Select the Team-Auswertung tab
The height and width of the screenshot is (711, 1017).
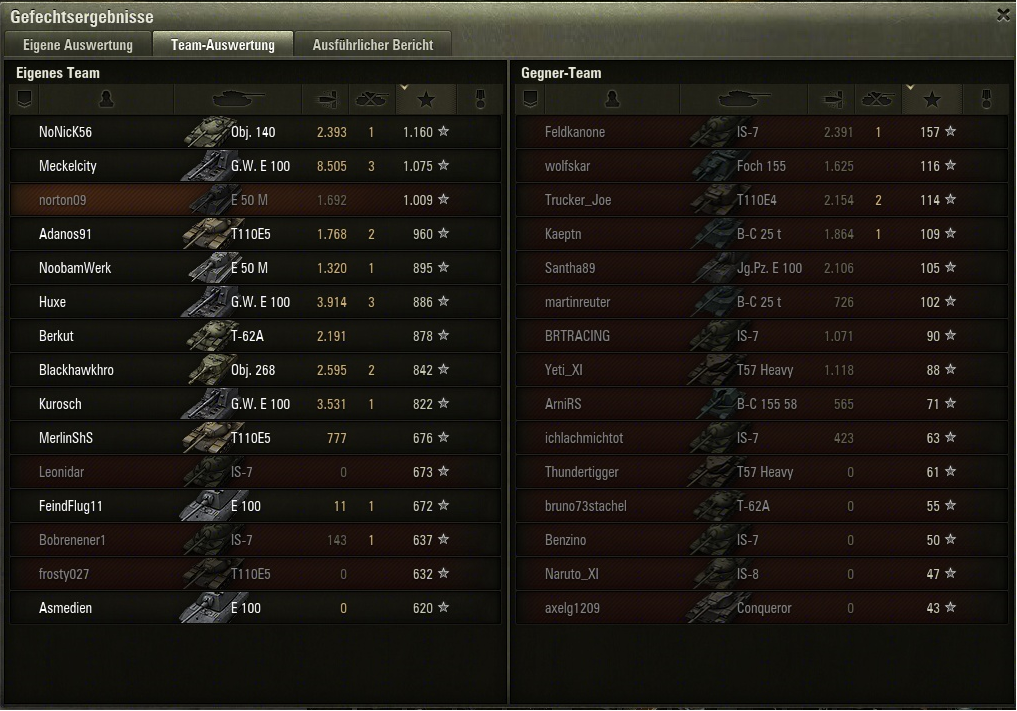[222, 45]
